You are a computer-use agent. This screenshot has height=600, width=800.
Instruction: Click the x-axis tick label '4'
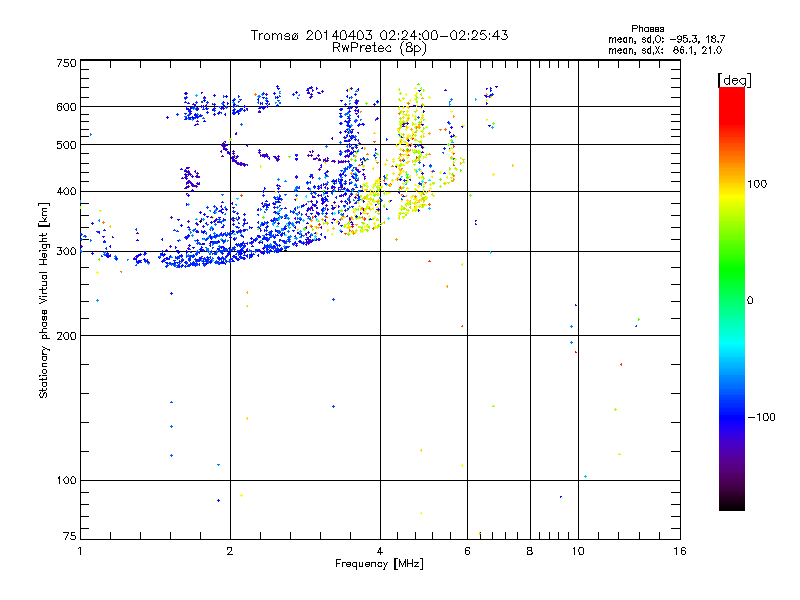tap(380, 551)
